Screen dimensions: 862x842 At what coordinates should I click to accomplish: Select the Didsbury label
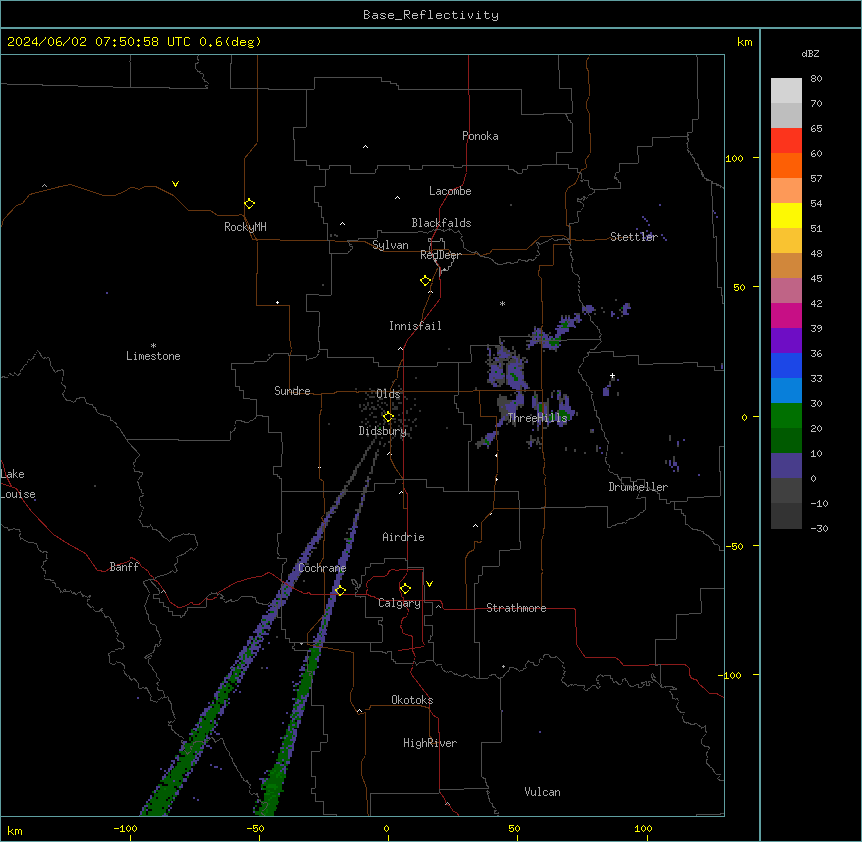tap(383, 431)
